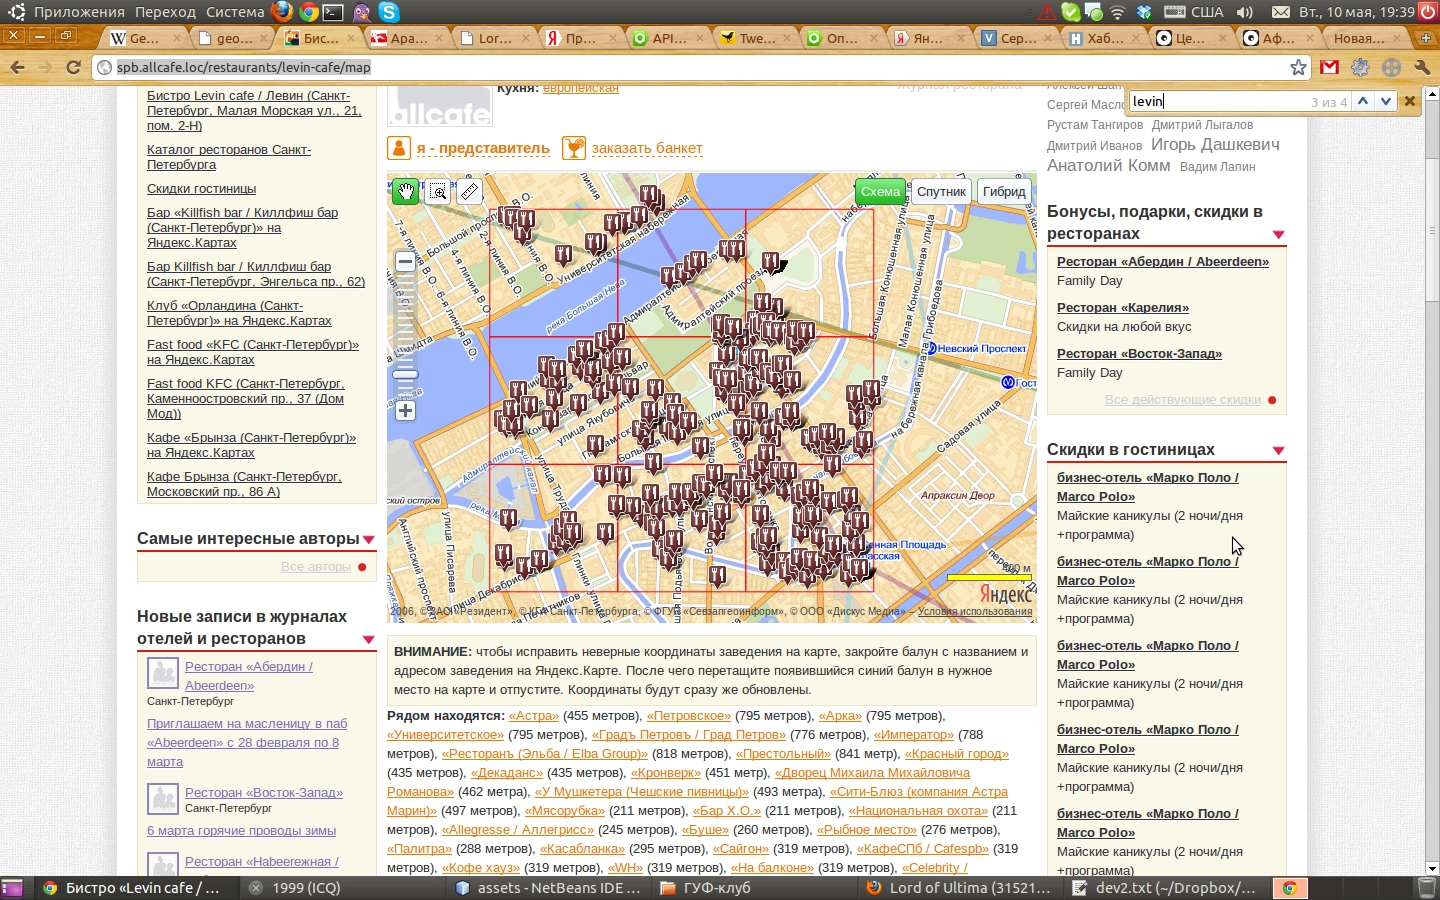Switch to «dev2.txt» taskbar window
This screenshot has height=900, width=1440.
(x=1166, y=887)
